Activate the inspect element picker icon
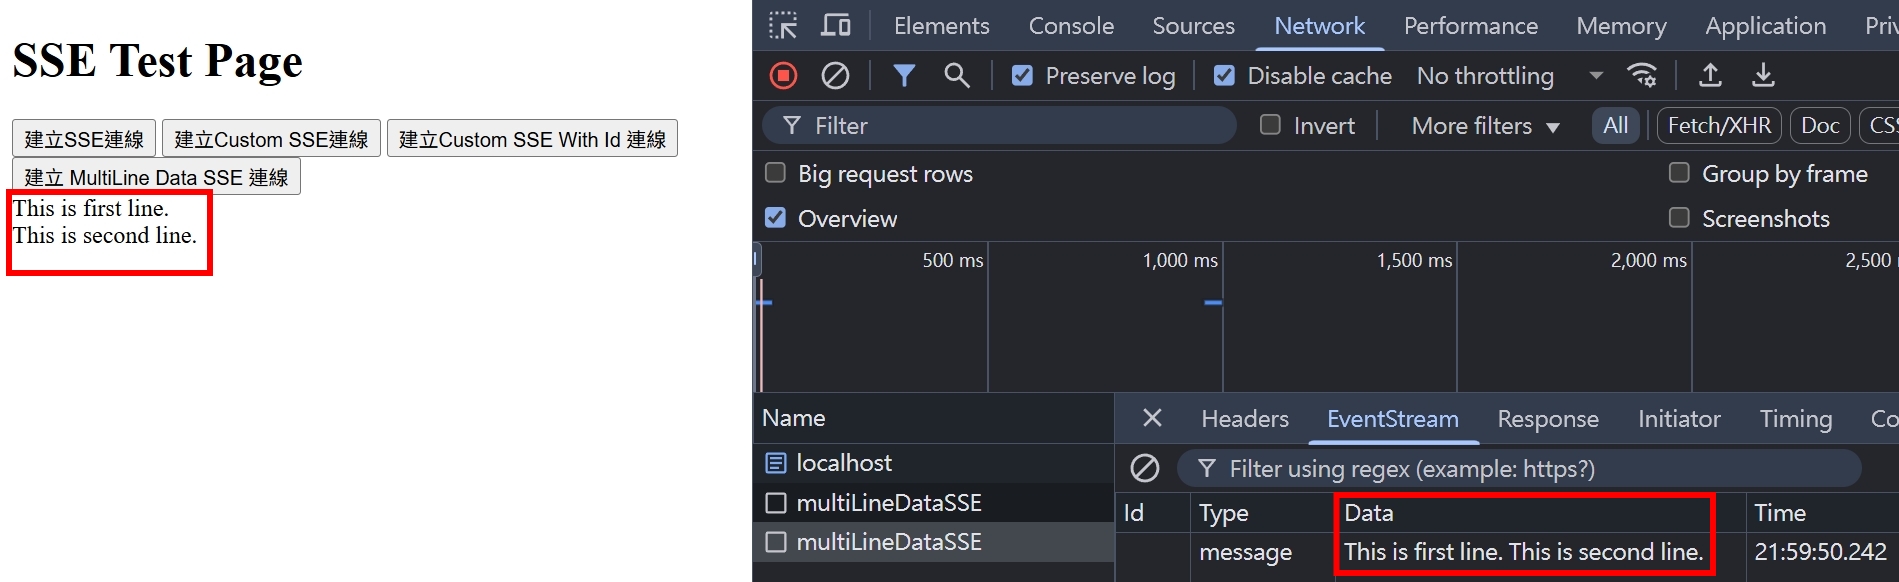This screenshot has width=1899, height=582. pos(783,25)
